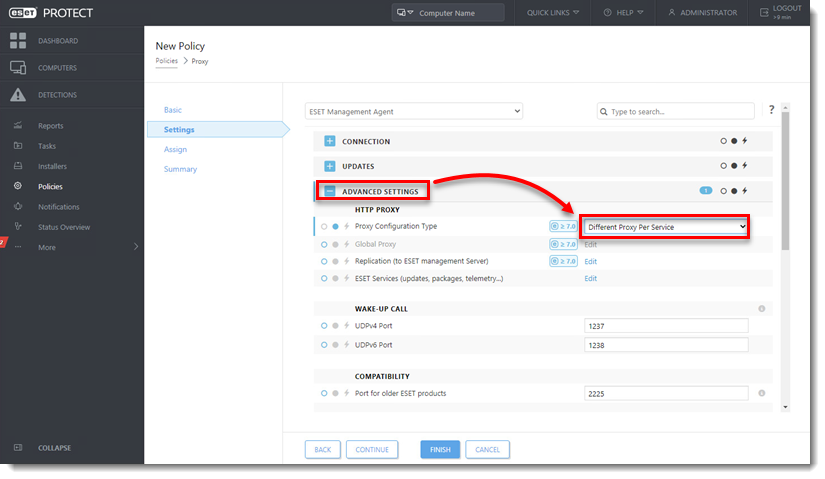This screenshot has height=479, width=825.
Task: Click the Policies breadcrumb link
Action: (x=166, y=61)
